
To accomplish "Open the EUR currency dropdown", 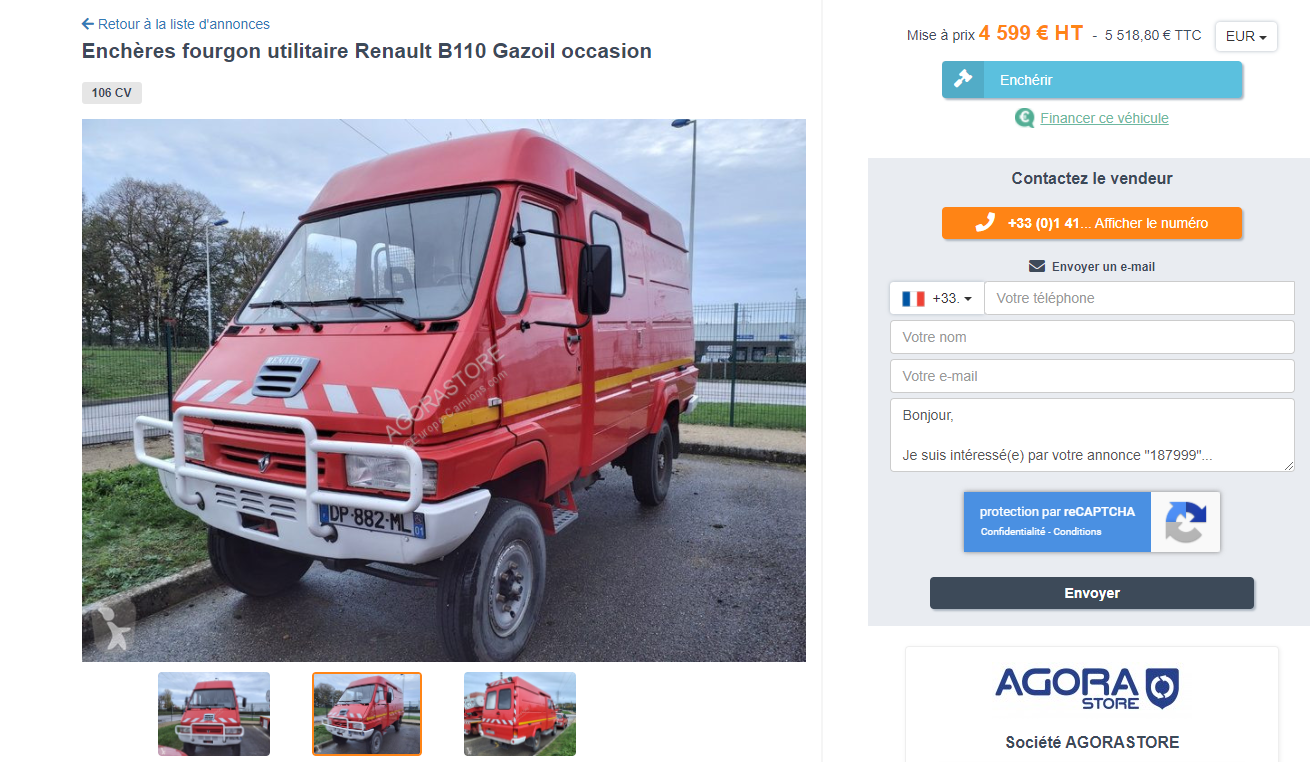I will pyautogui.click(x=1246, y=36).
